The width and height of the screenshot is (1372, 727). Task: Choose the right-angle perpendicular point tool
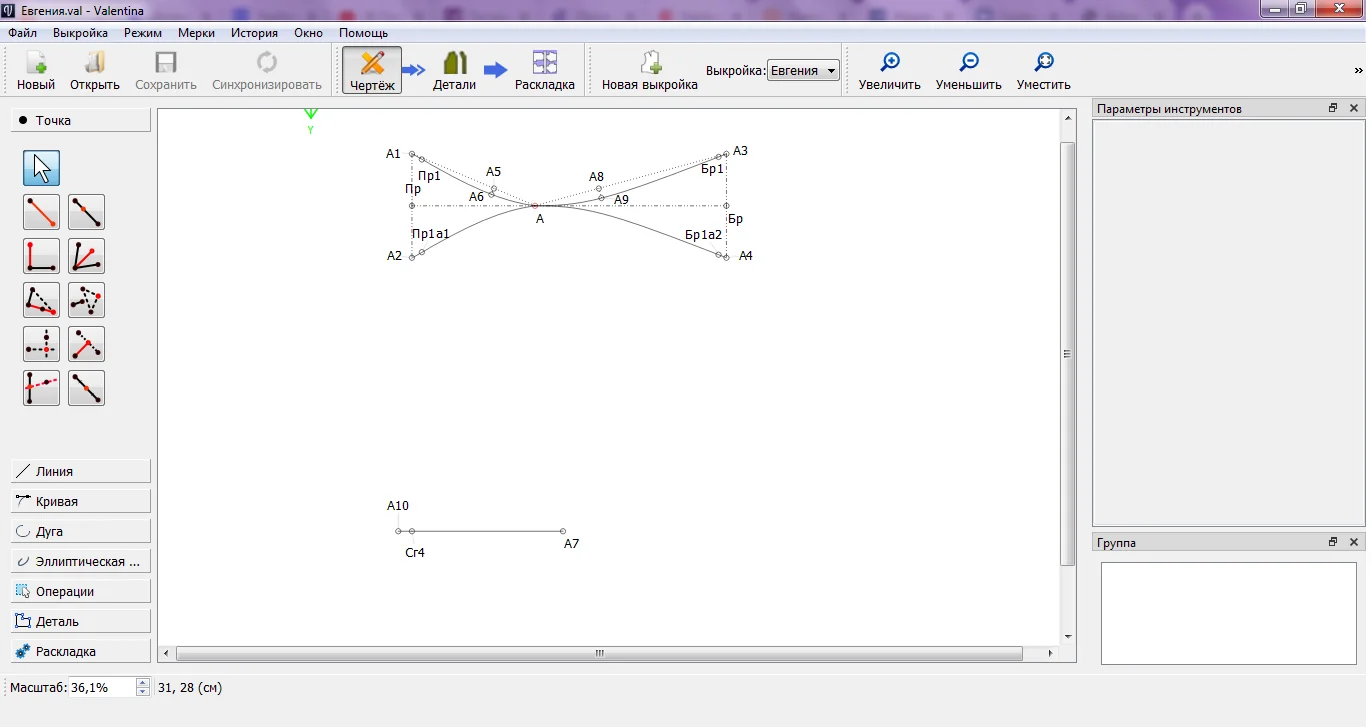pos(41,256)
